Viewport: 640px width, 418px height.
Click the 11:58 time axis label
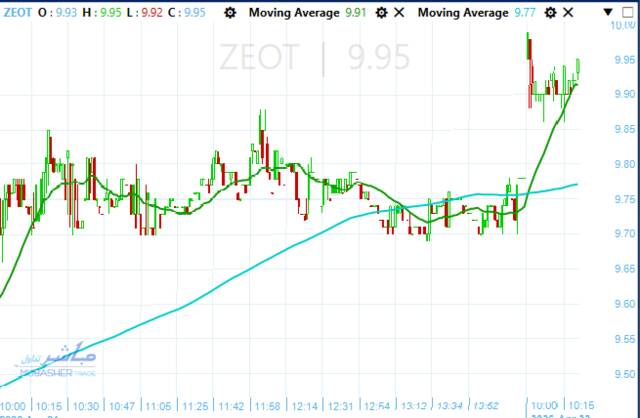(x=268, y=406)
